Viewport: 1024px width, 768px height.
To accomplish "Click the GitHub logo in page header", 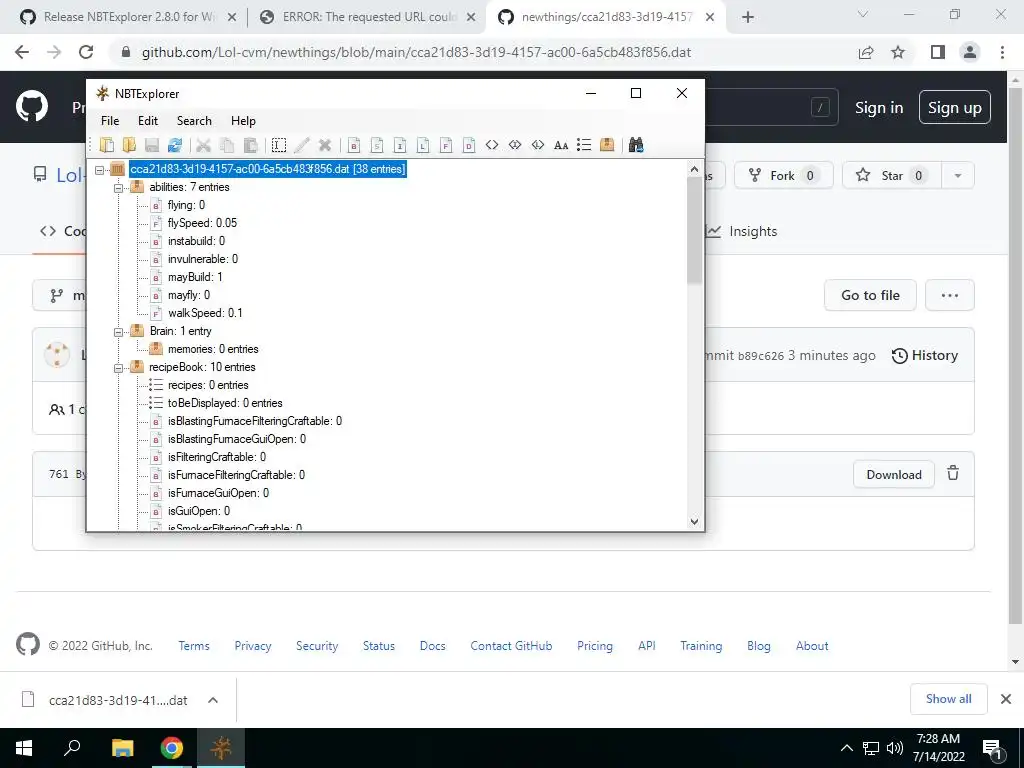I will tap(31, 107).
